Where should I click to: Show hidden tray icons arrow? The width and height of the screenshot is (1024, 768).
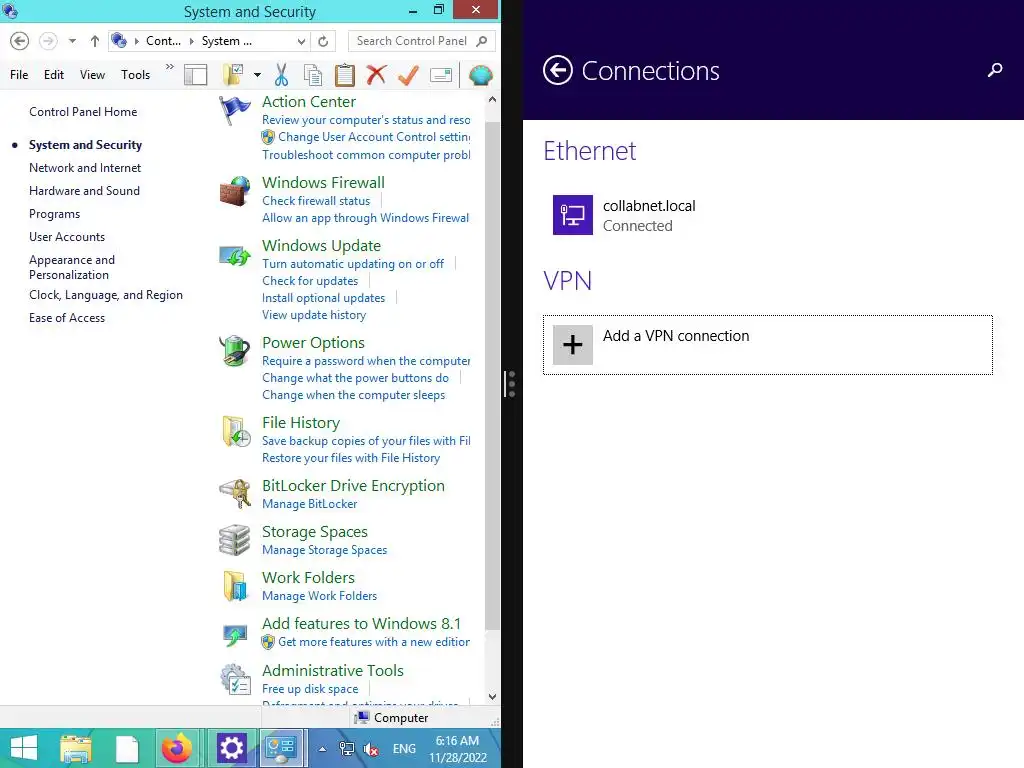[322, 749]
